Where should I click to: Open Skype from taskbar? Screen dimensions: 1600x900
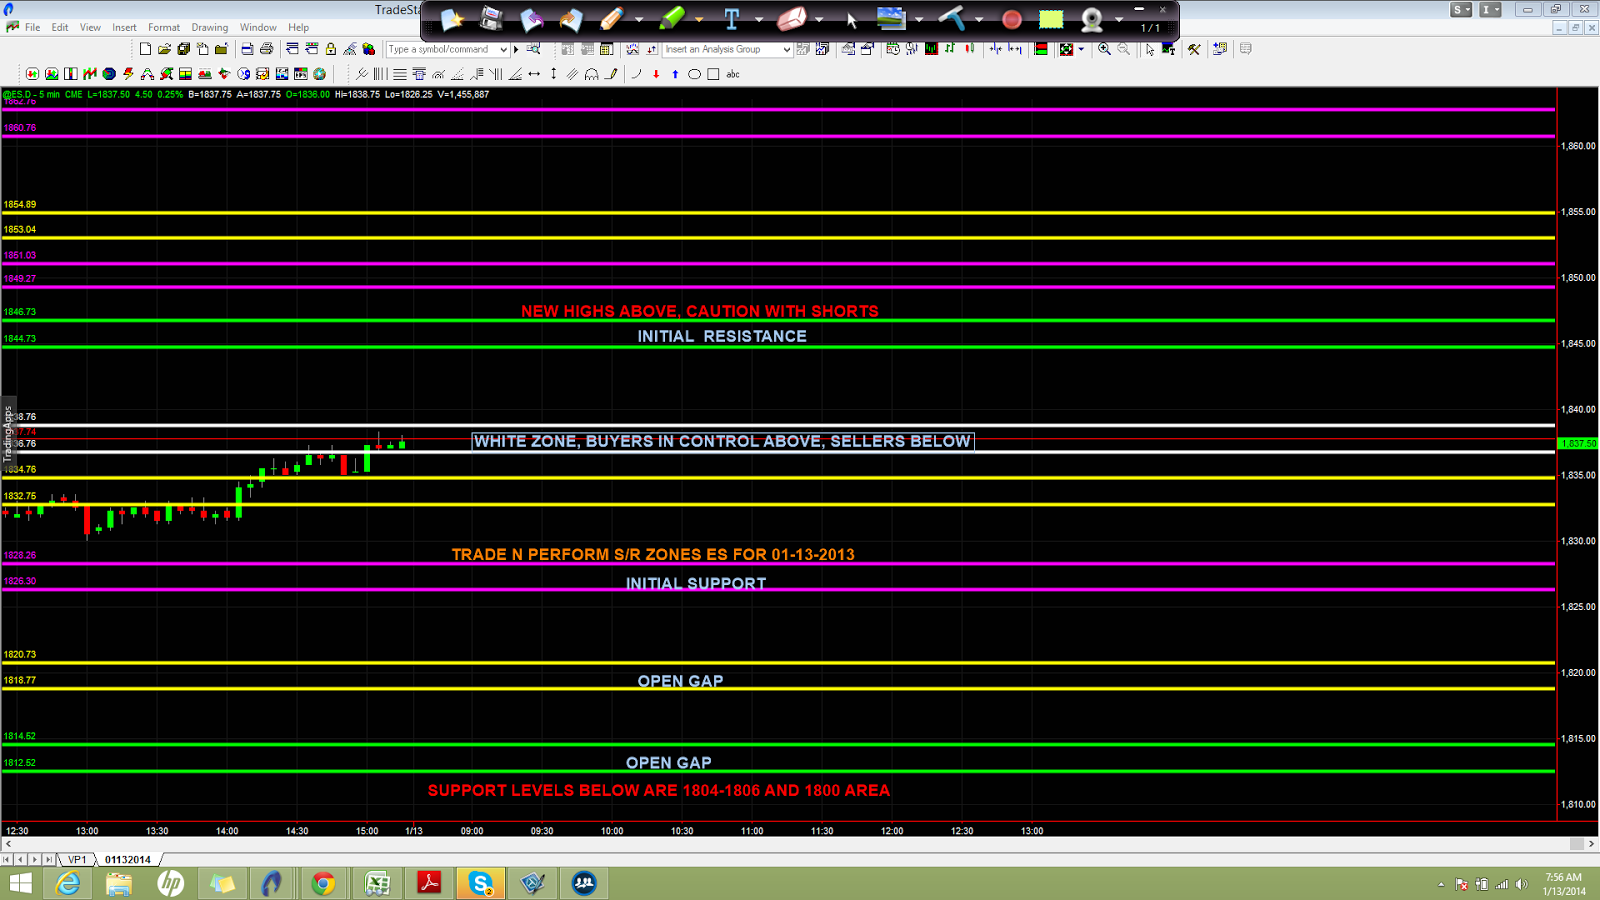tap(481, 883)
